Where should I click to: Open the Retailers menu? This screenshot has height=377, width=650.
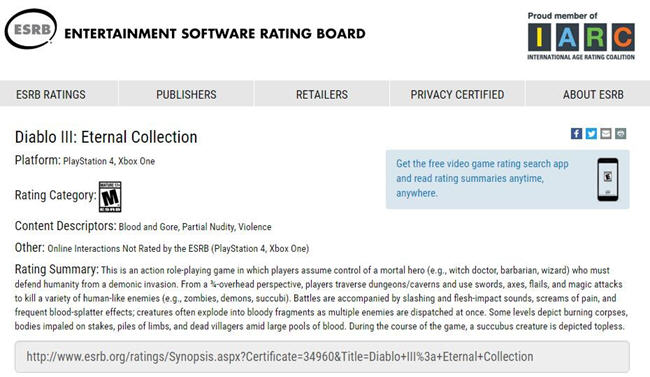(322, 95)
